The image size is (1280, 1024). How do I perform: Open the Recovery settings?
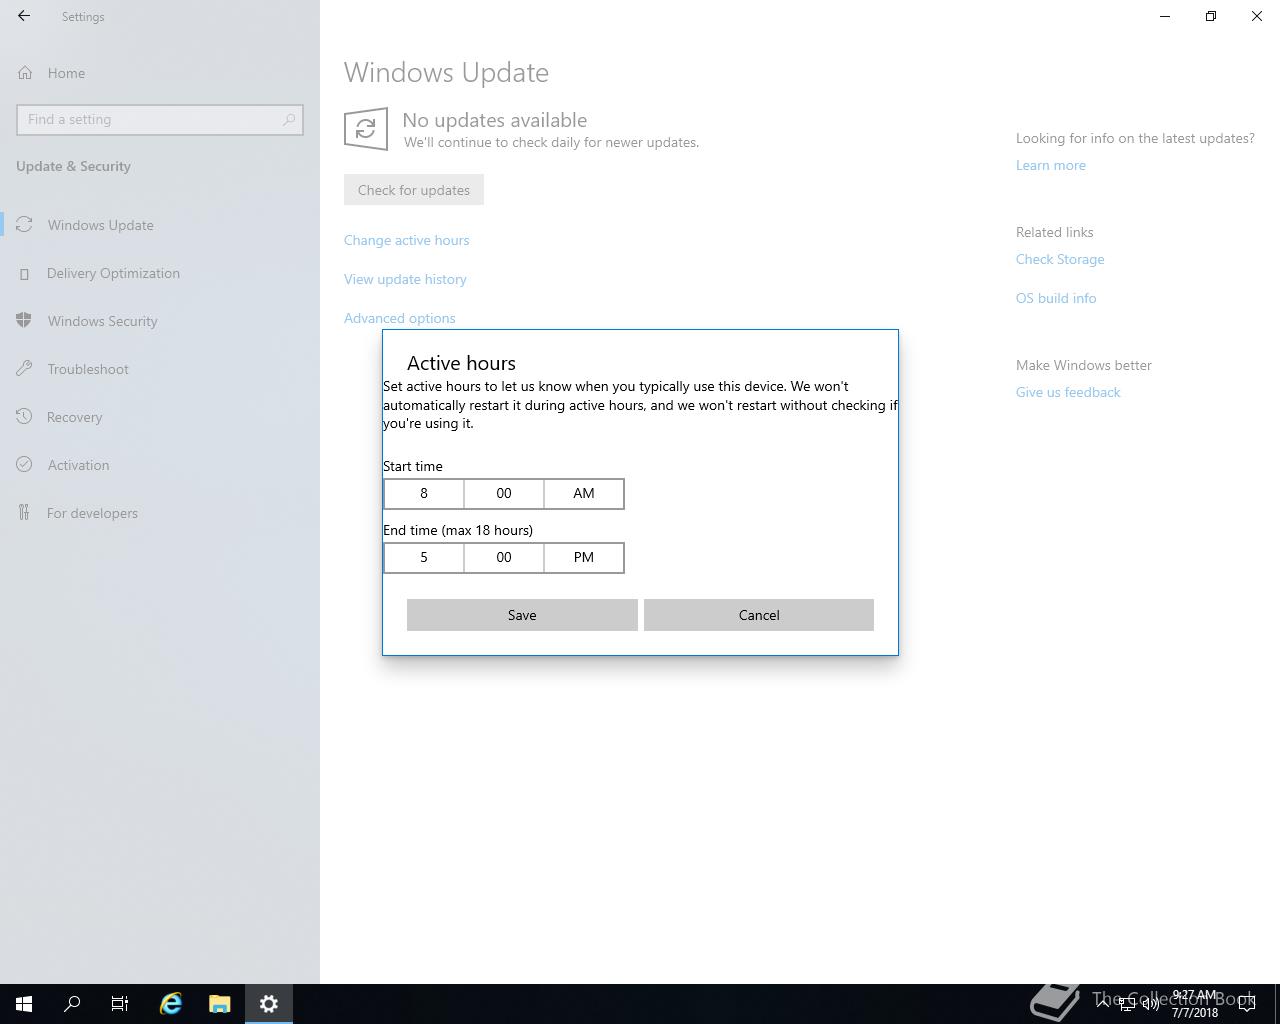[160, 417]
